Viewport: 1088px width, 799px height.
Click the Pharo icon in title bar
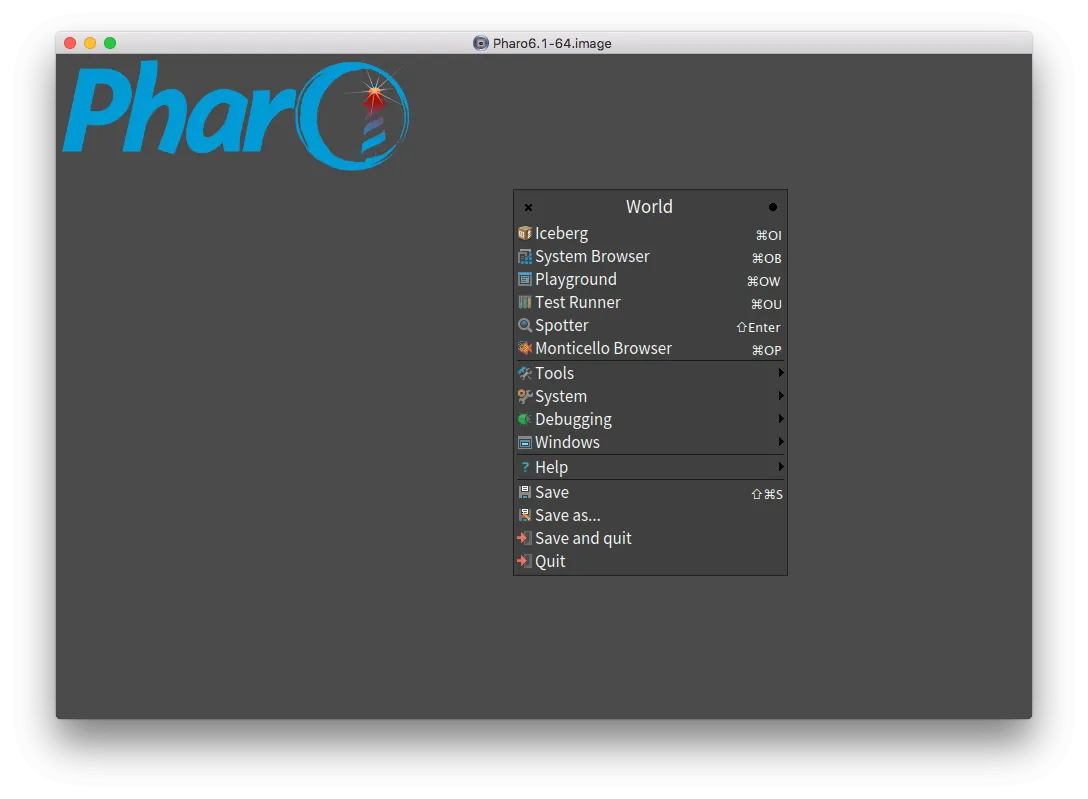(480, 43)
